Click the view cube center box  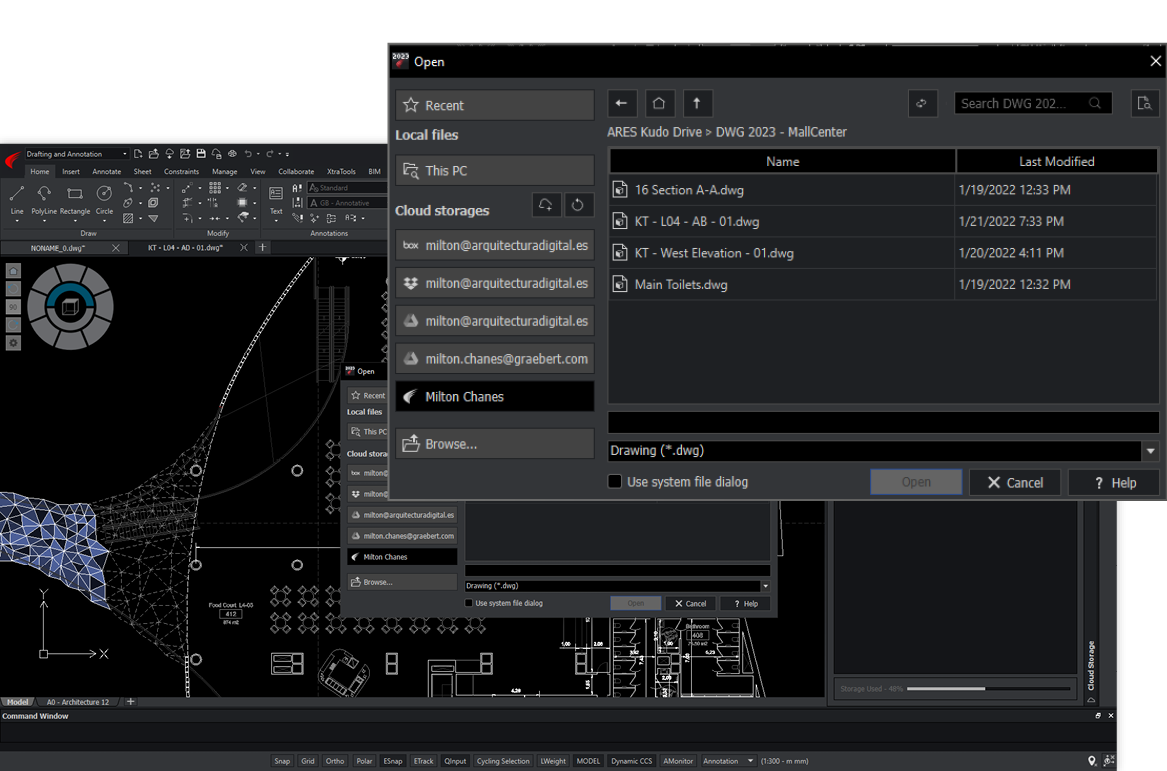tap(70, 307)
